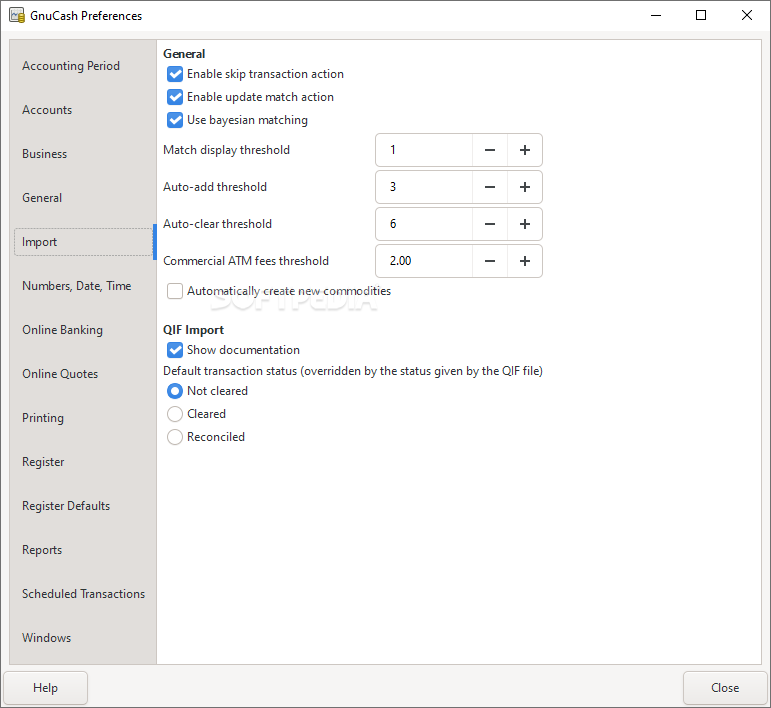
Task: Decrease Auto-add threshold with minus
Action: pos(490,187)
